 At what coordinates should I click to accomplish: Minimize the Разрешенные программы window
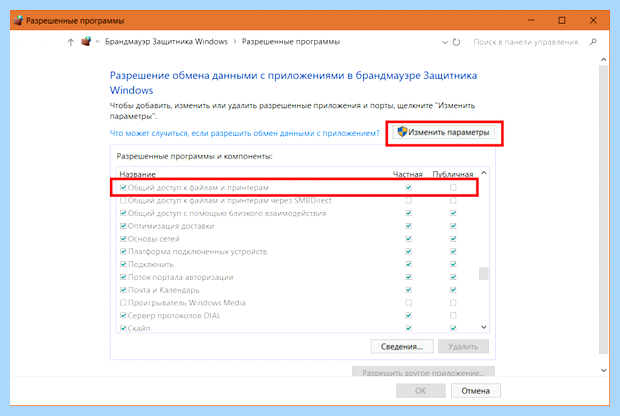(531, 20)
